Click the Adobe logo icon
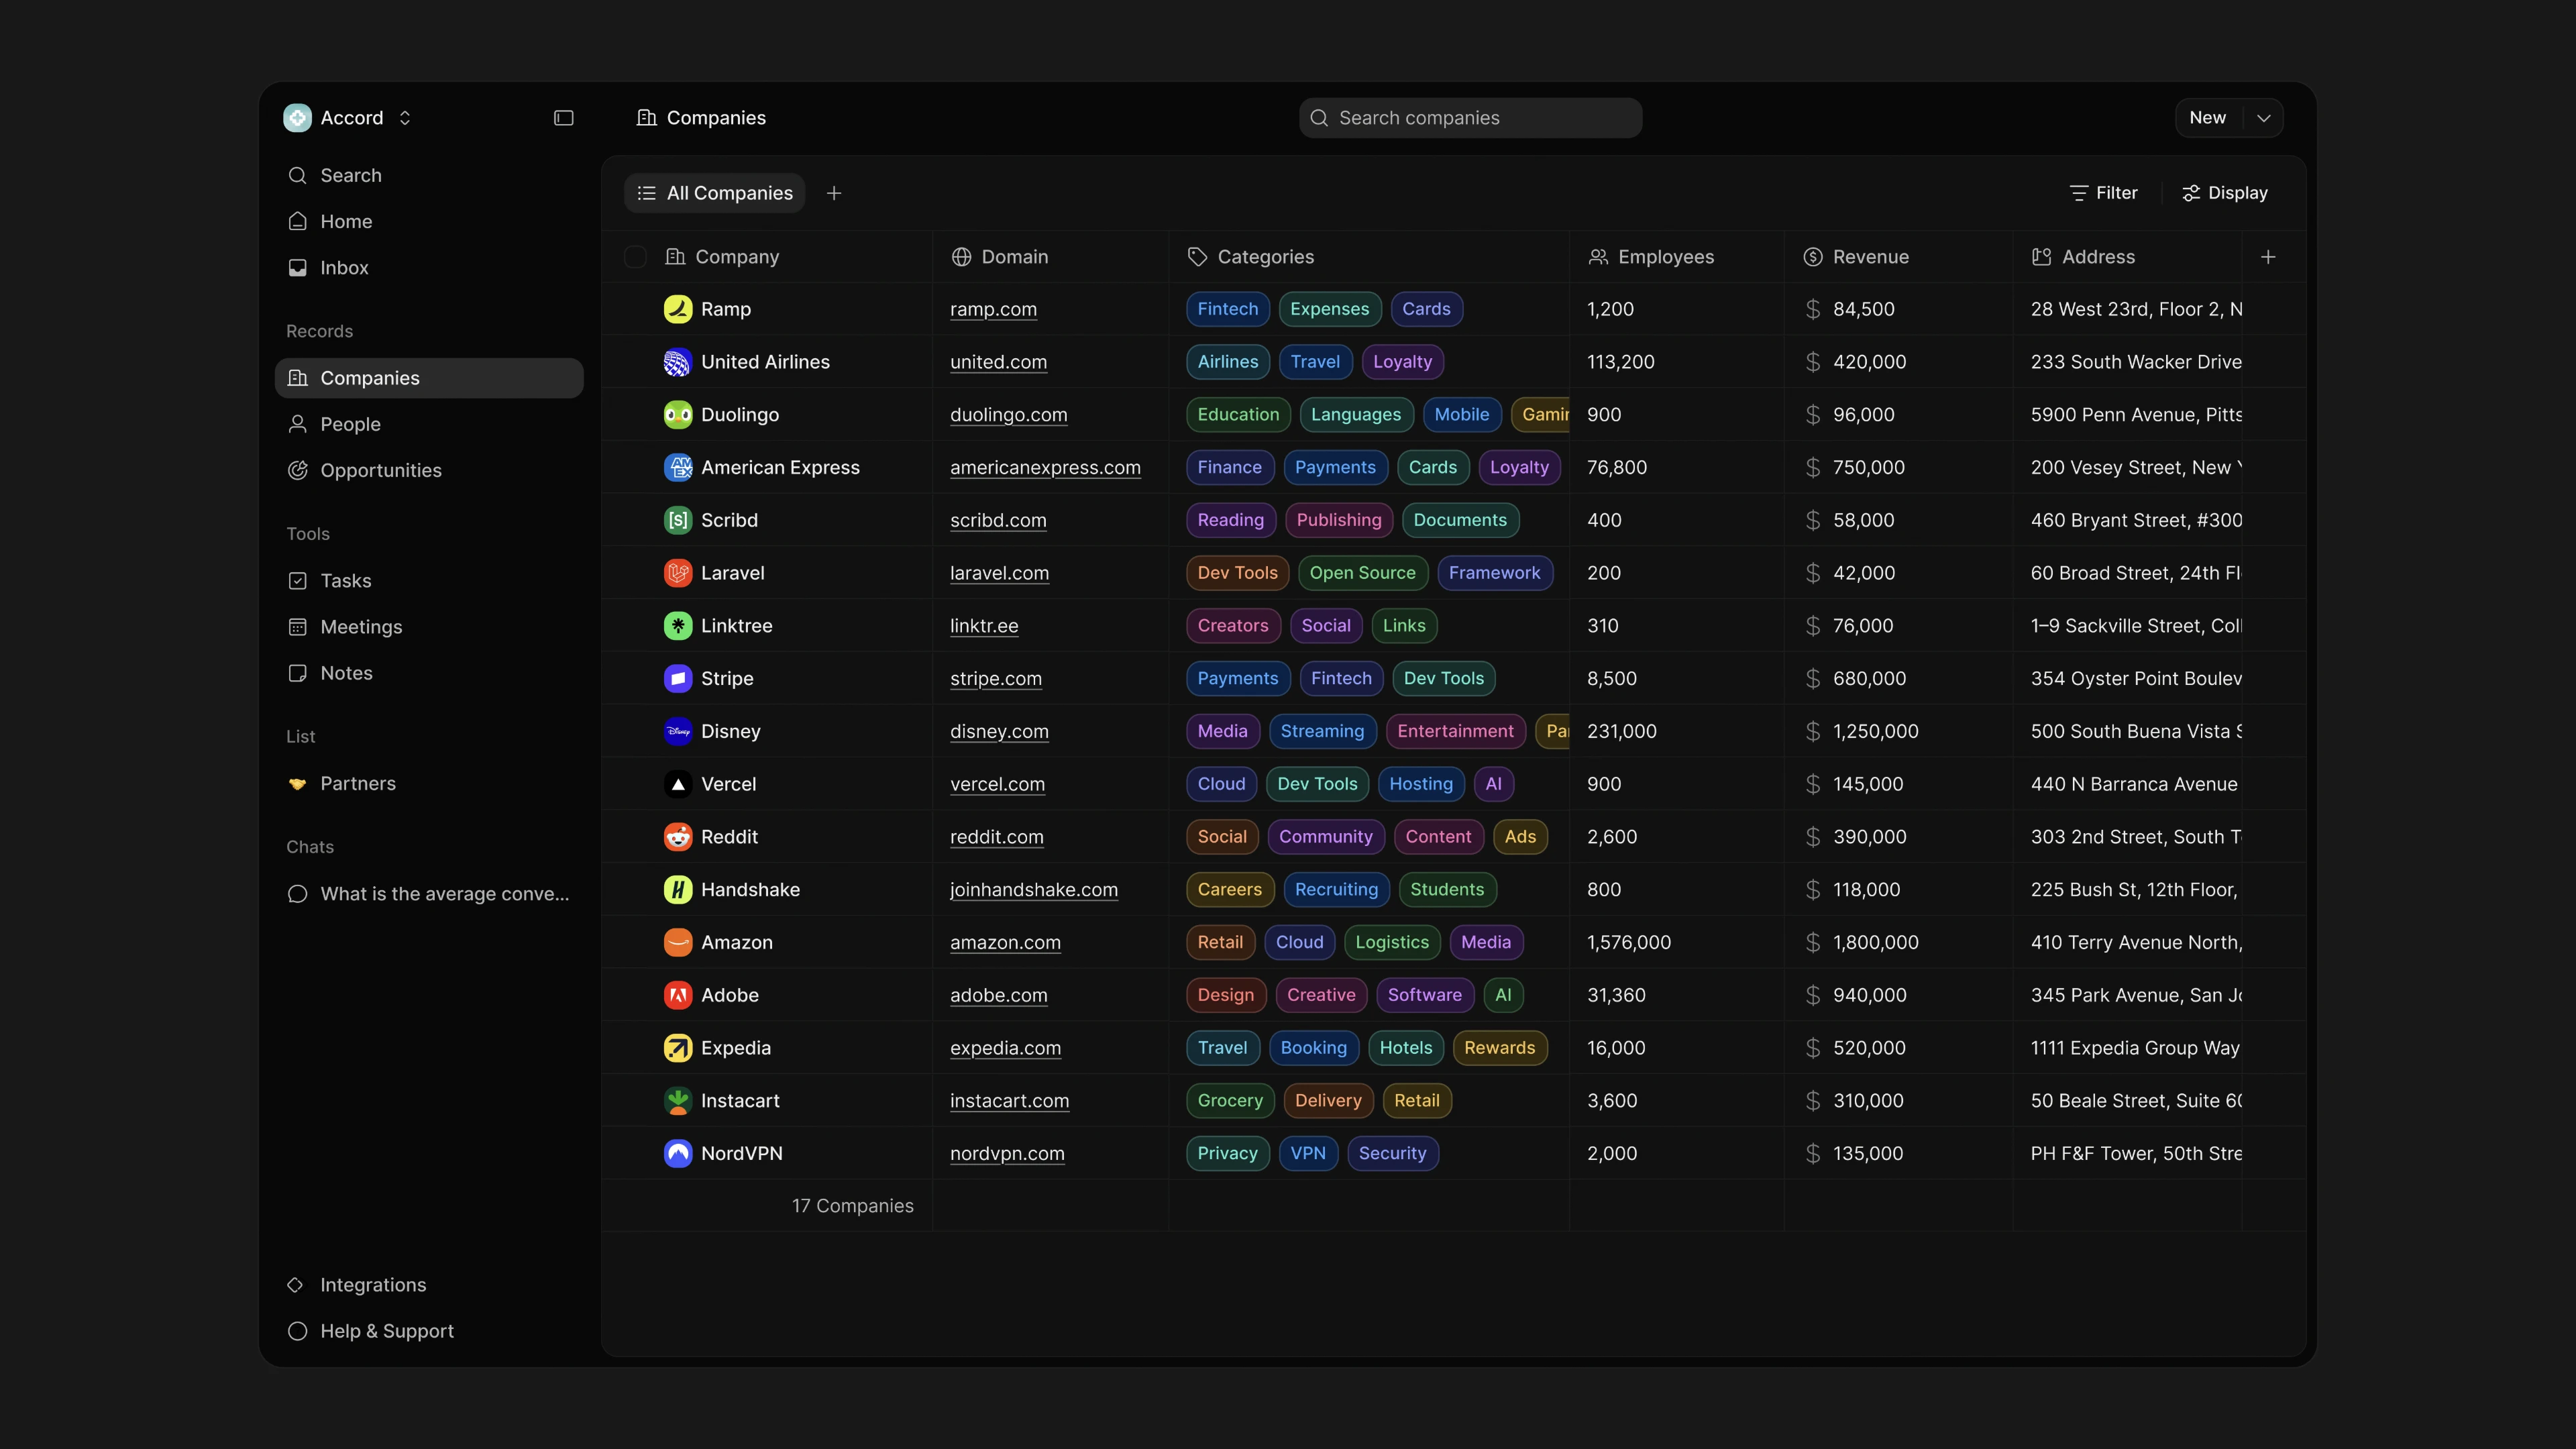This screenshot has width=2576, height=1449. tap(678, 995)
